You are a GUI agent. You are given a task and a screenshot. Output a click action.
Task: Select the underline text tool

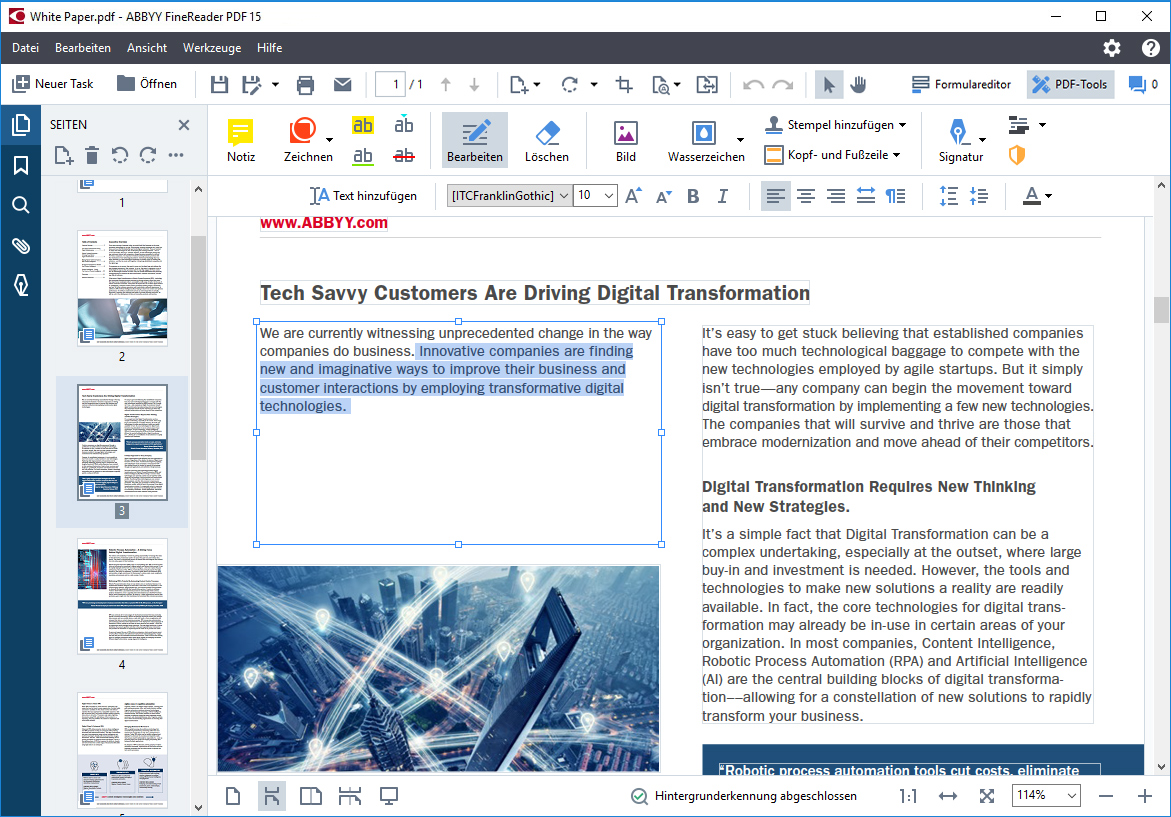coord(362,156)
